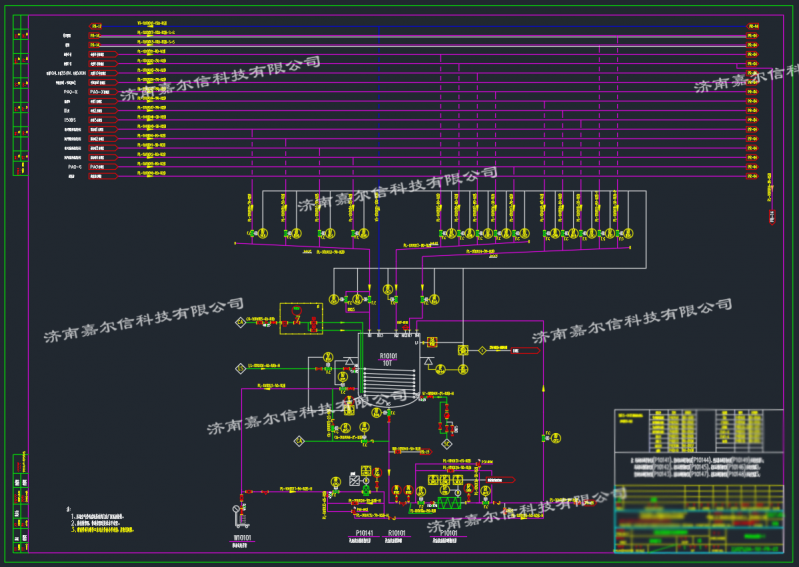Viewport: 799px width, 567px height.
Task: Click the P10141 equipment tag at bottom
Action: [x=364, y=533]
